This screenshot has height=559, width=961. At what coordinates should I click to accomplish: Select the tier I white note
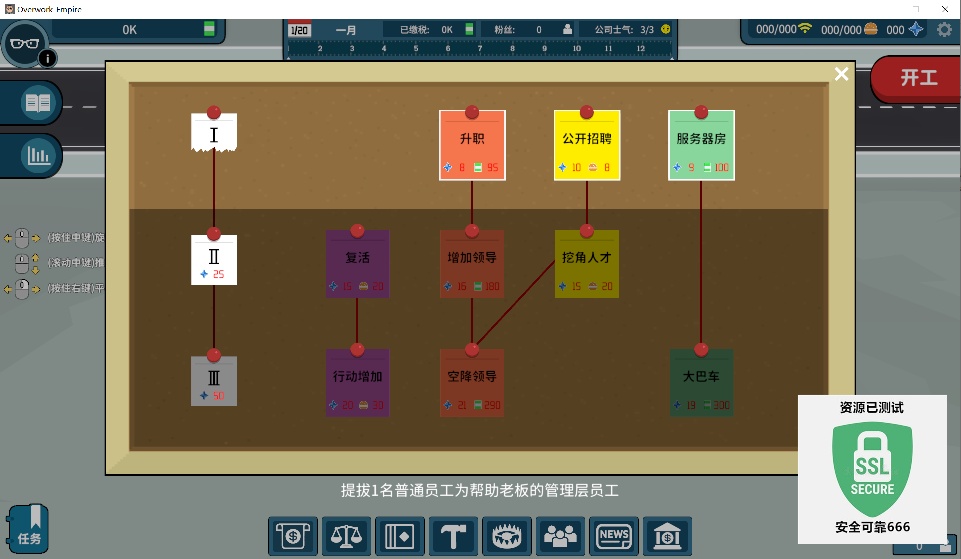(x=214, y=132)
